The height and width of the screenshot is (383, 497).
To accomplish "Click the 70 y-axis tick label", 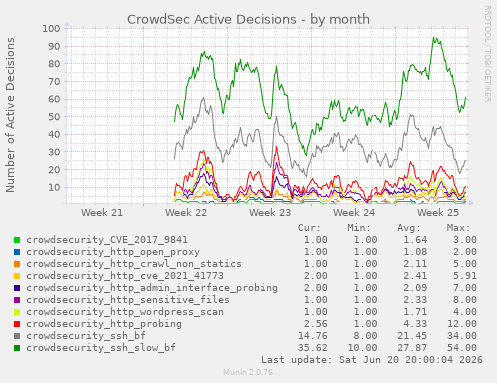I will [54, 81].
